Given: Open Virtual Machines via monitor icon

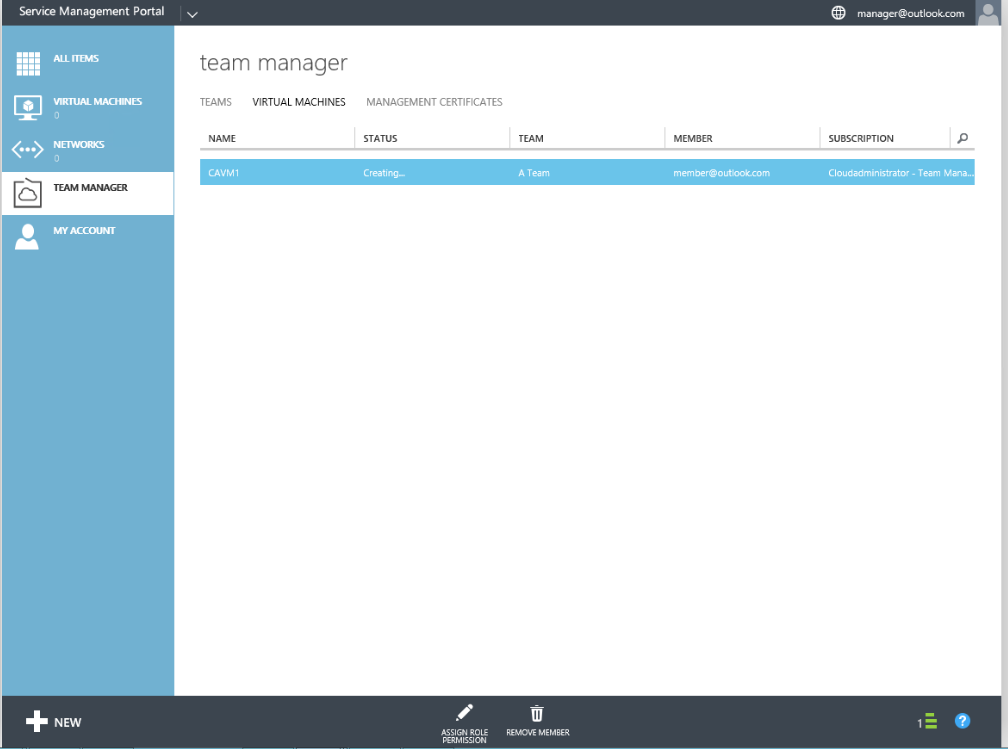Looking at the screenshot, I should click(x=28, y=107).
